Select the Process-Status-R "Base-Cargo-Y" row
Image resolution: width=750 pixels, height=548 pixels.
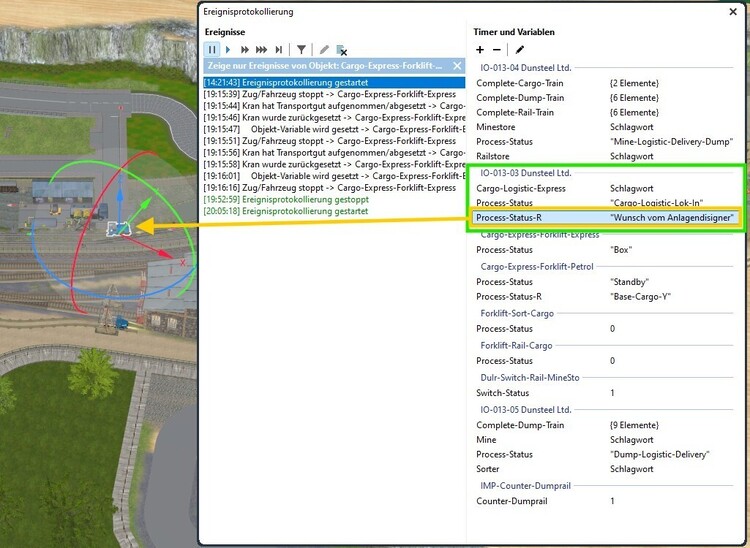click(x=605, y=296)
